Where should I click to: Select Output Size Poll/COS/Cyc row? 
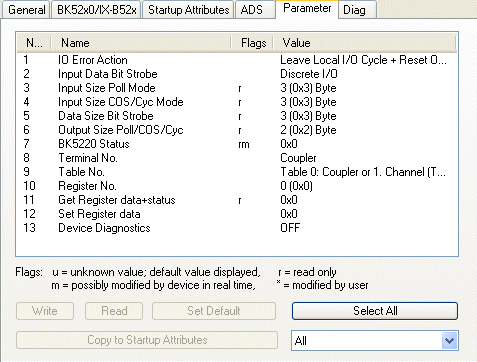[x=237, y=130]
